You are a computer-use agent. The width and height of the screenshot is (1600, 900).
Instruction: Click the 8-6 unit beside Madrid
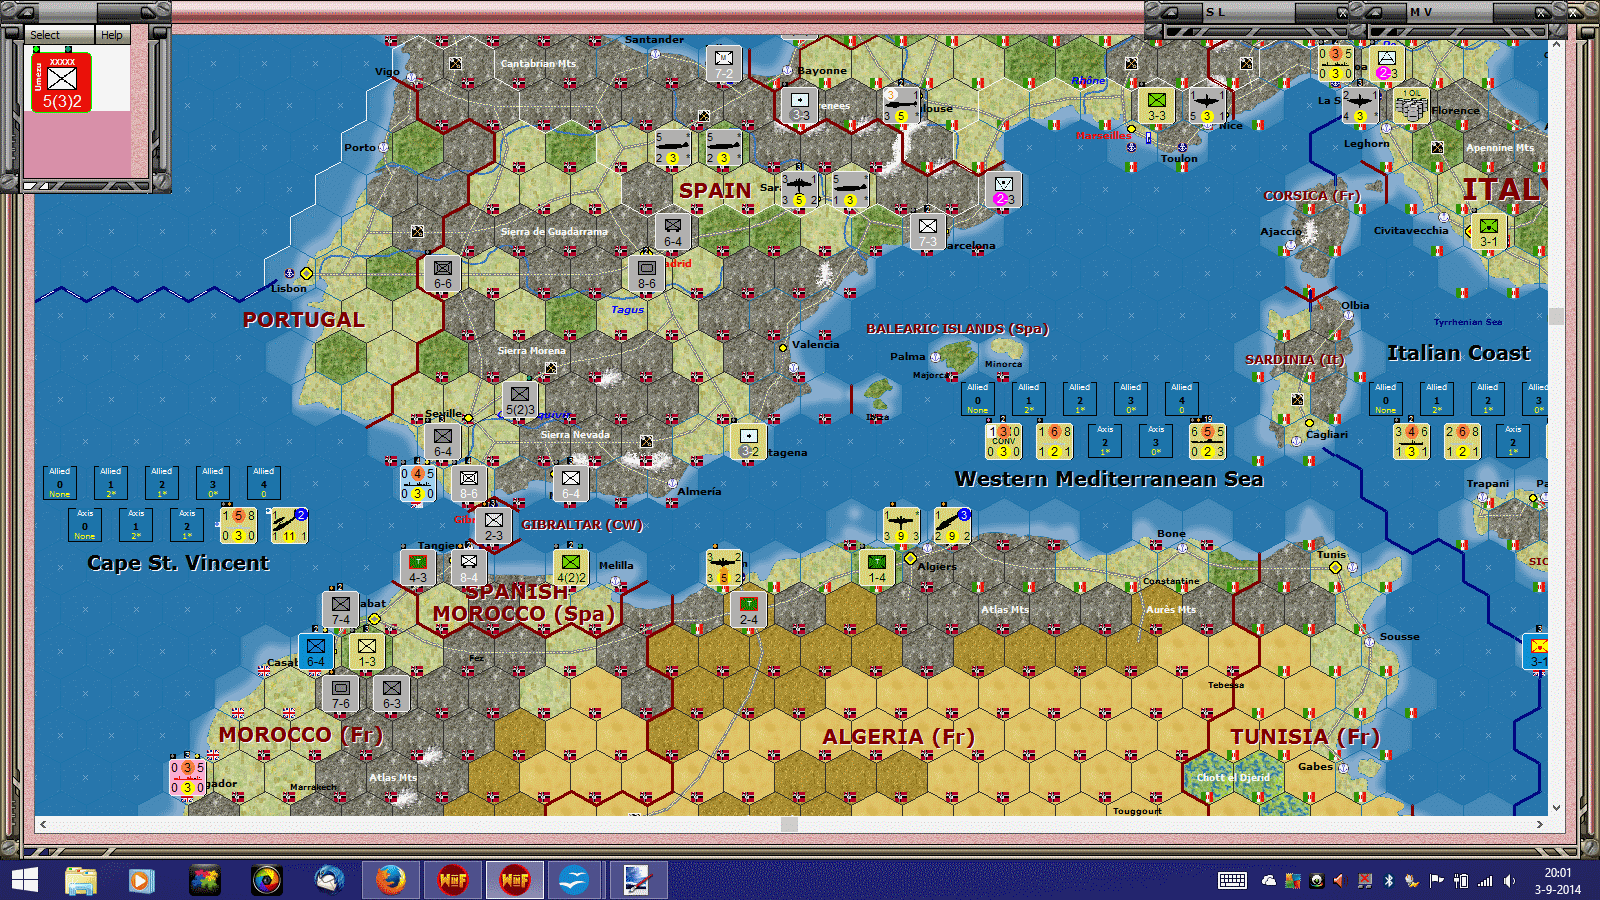[x=647, y=274]
